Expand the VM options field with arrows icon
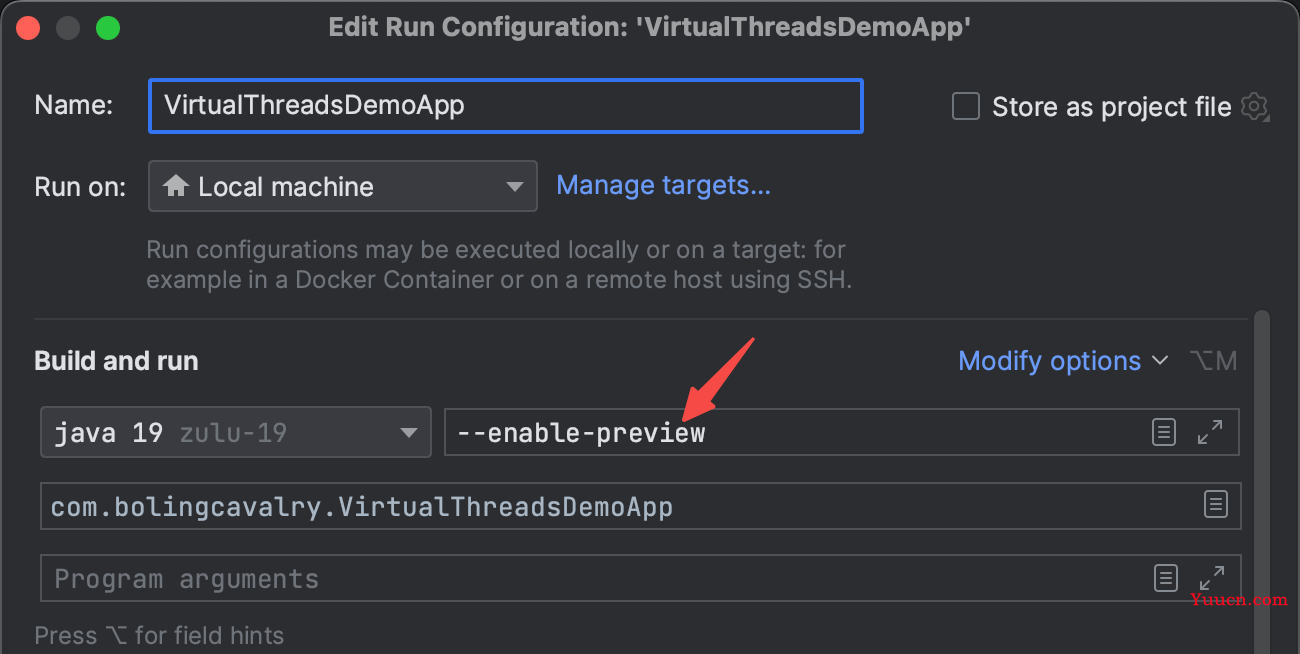Image resolution: width=1300 pixels, height=654 pixels. 1210,432
